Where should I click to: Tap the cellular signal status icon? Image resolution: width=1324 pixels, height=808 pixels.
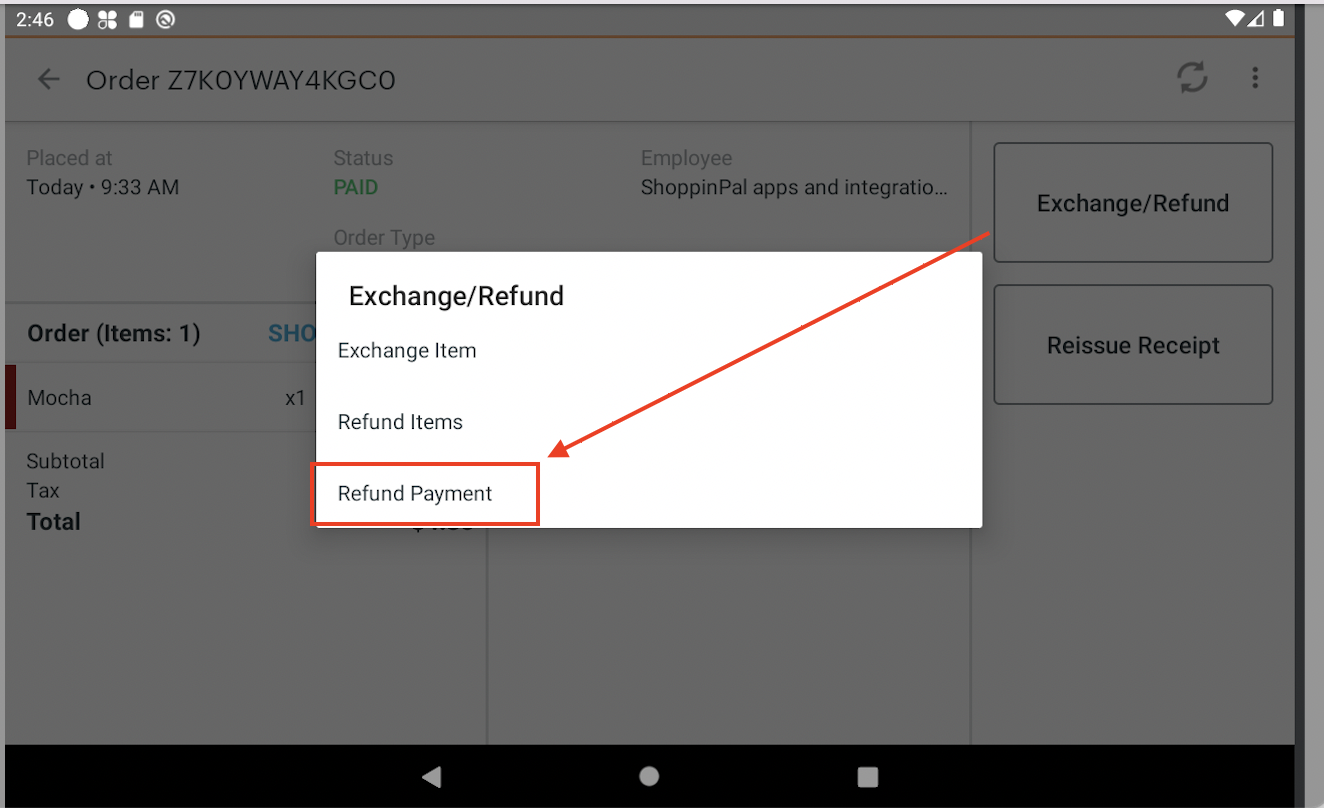pos(1258,19)
